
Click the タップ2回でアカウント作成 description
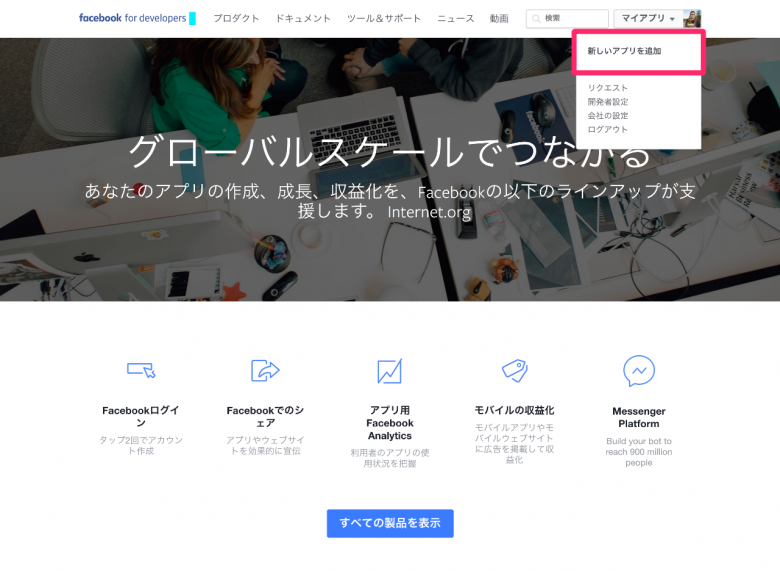pos(141,445)
